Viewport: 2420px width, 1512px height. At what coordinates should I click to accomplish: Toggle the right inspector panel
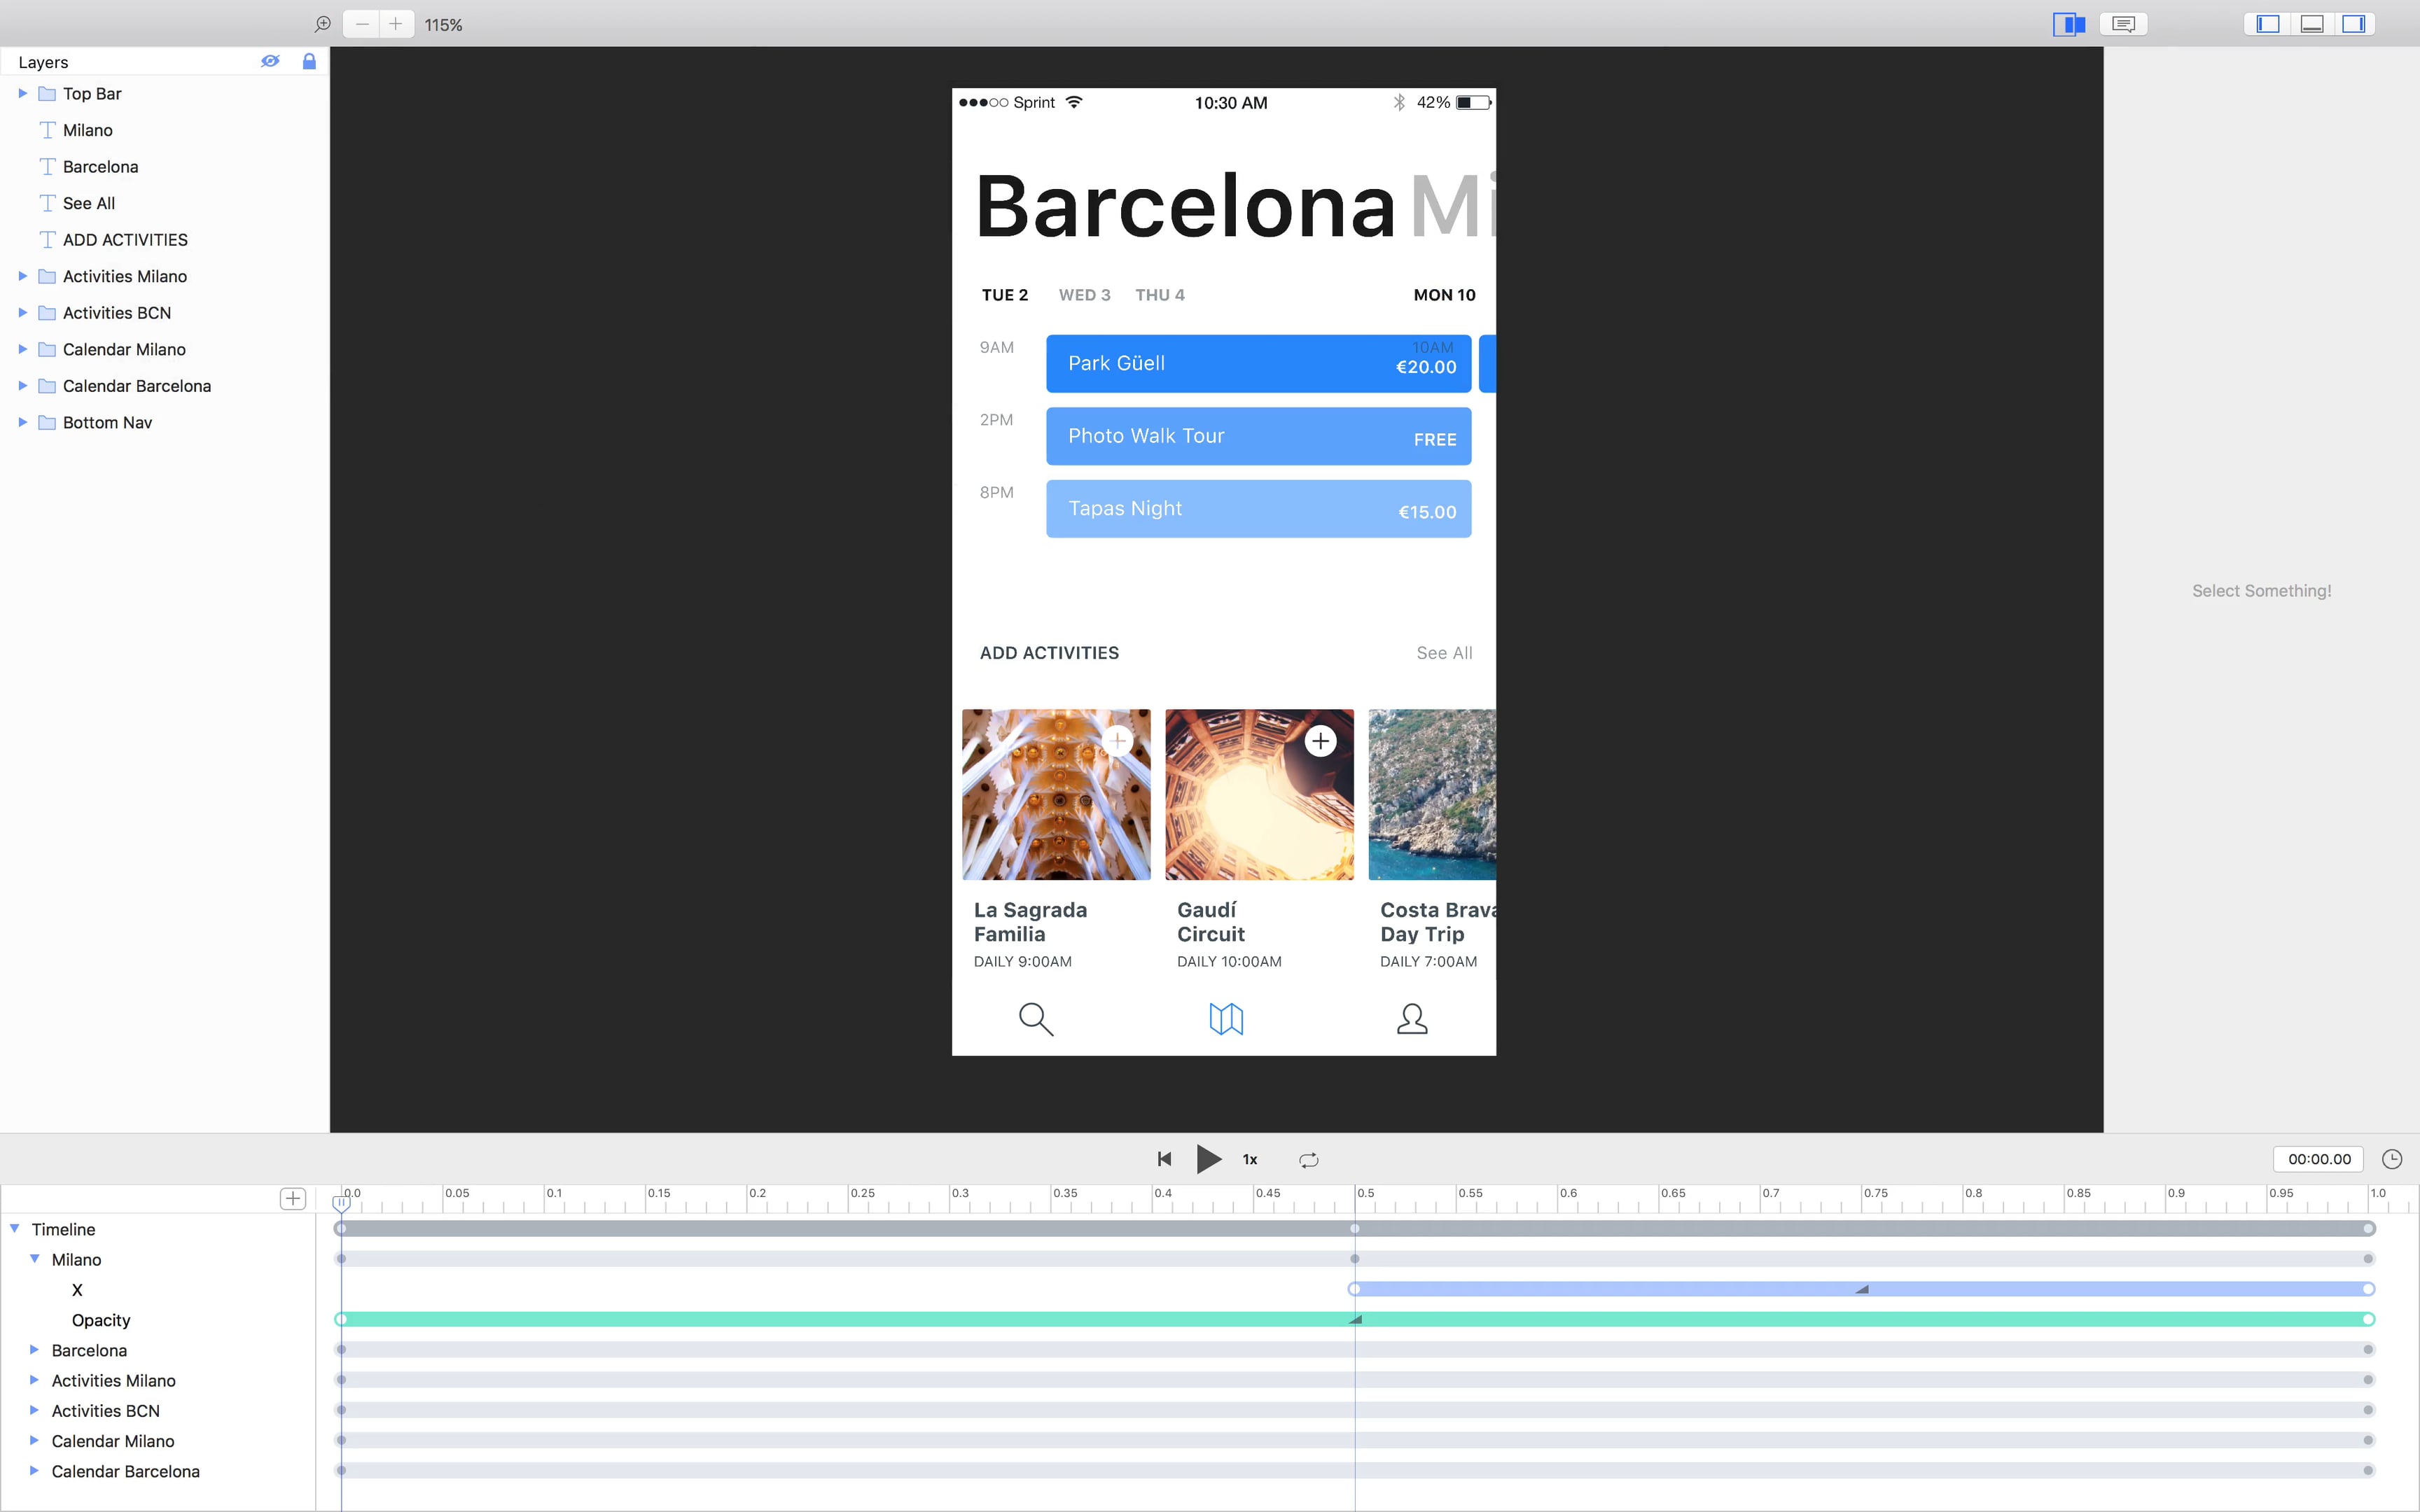2353,24
